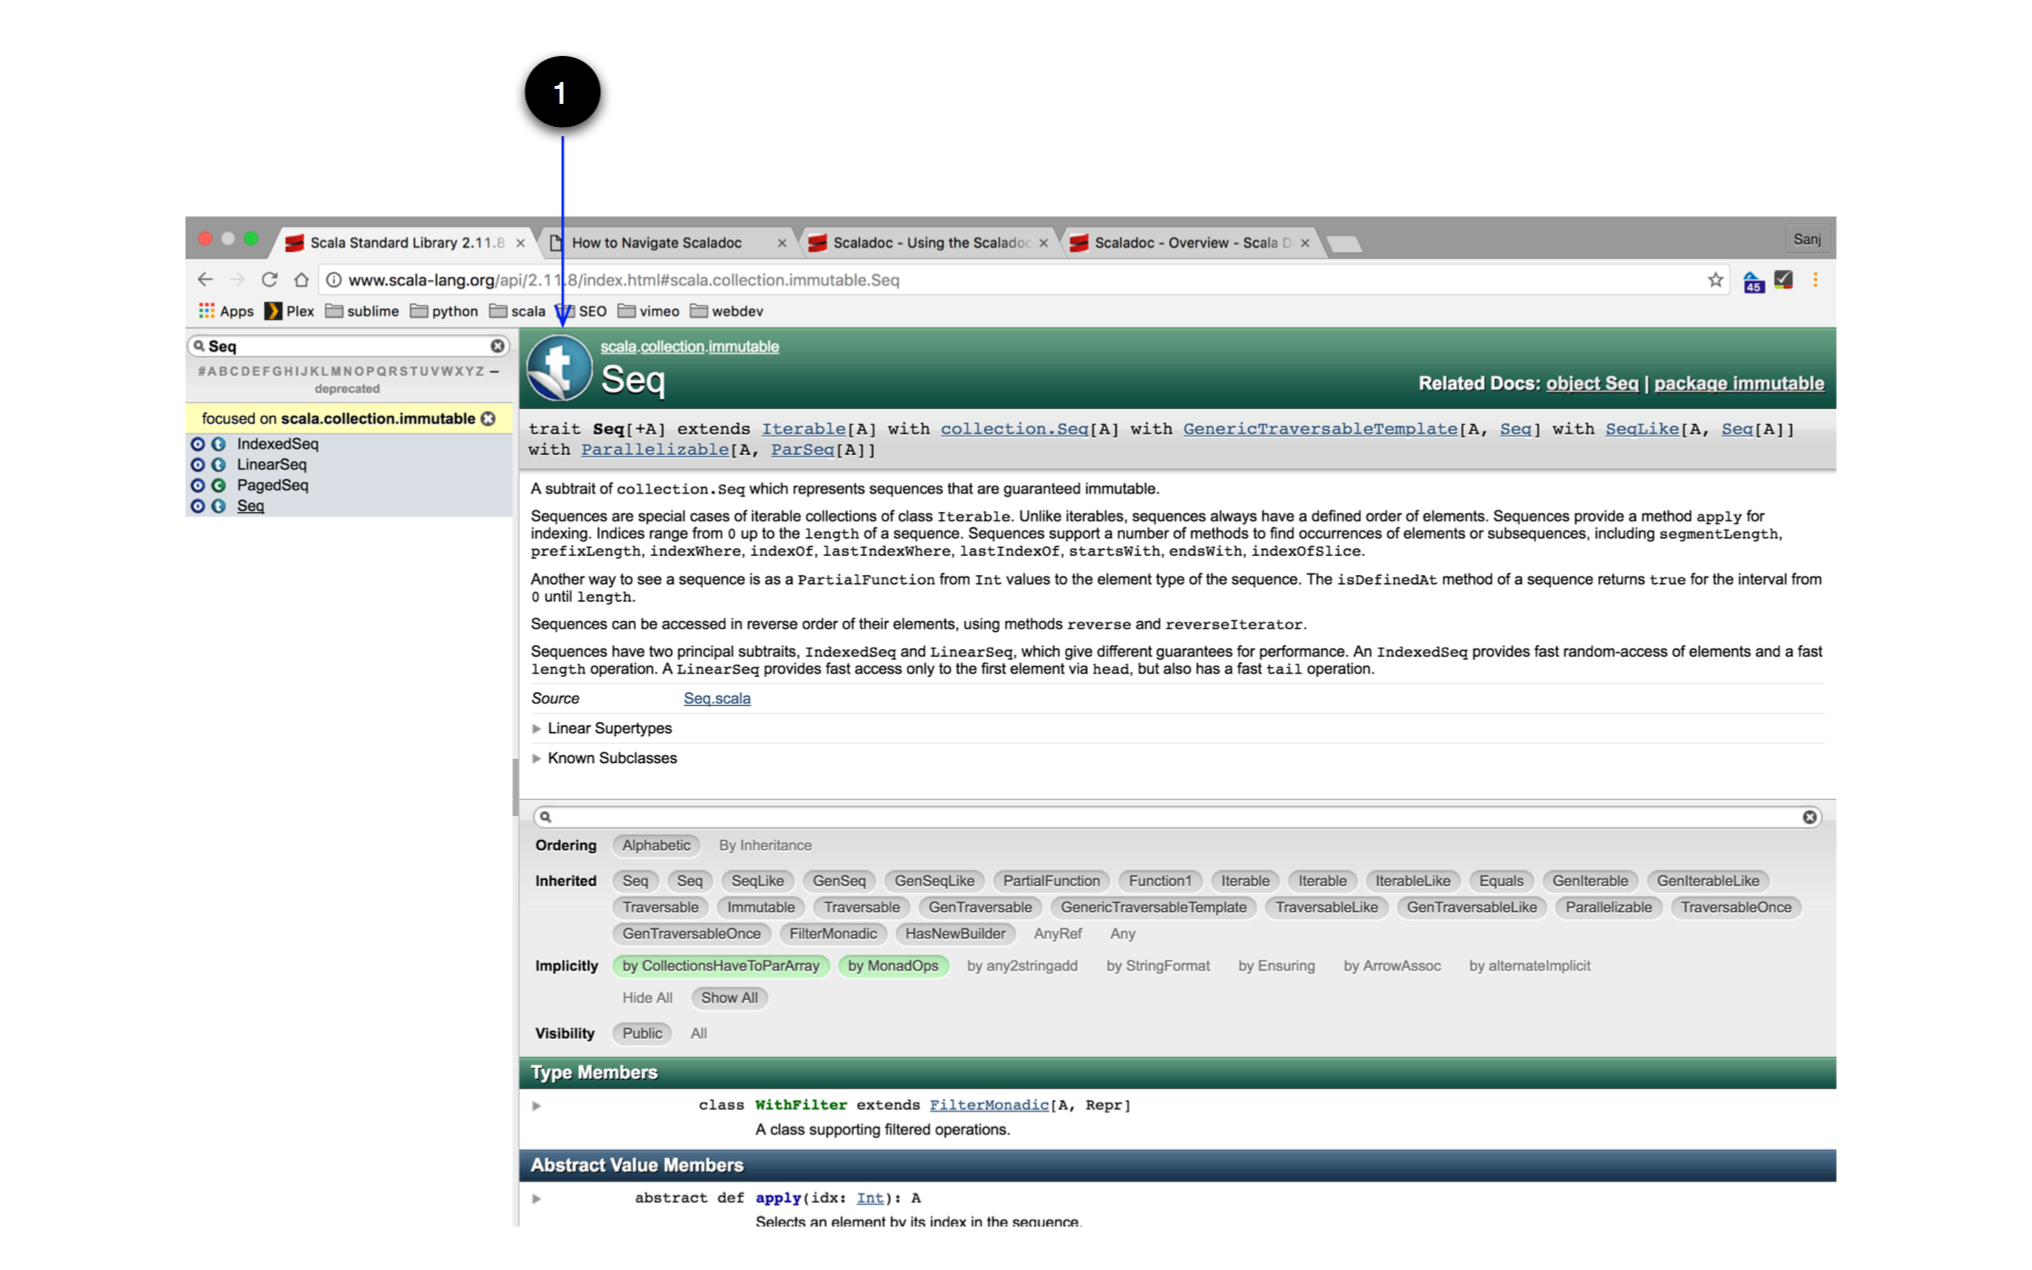Screen dimensions: 2032x1270
Task: Expand Linear Supertypes section
Action: (x=609, y=728)
